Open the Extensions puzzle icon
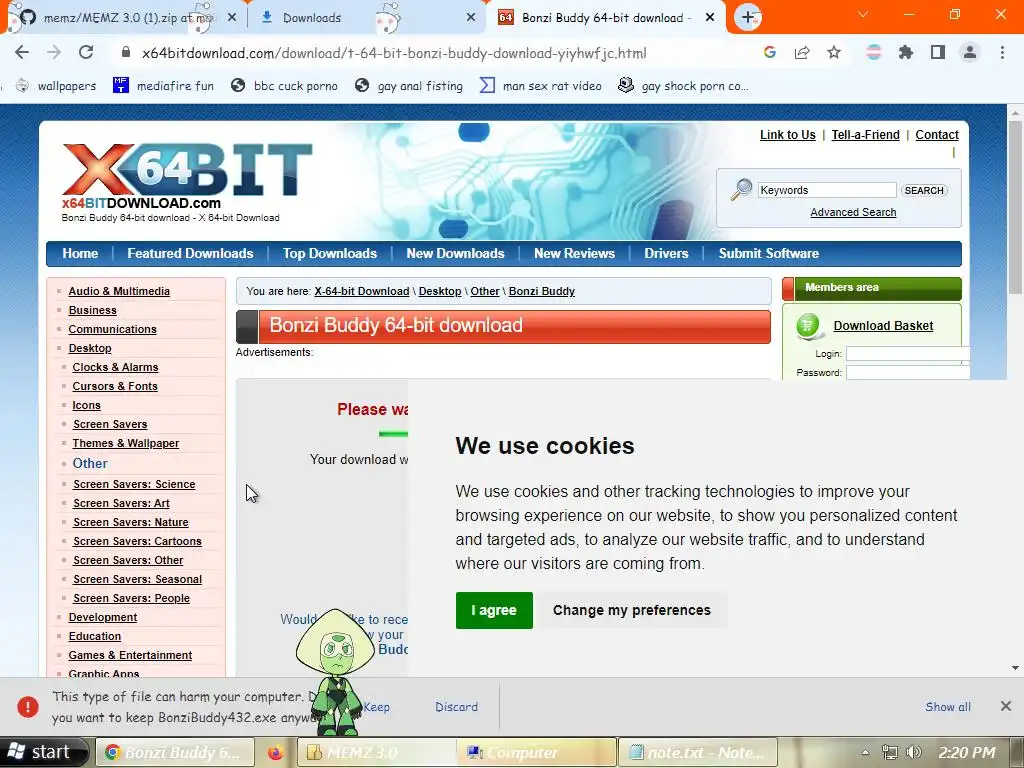Viewport: 1024px width, 768px height. pyautogui.click(x=906, y=53)
